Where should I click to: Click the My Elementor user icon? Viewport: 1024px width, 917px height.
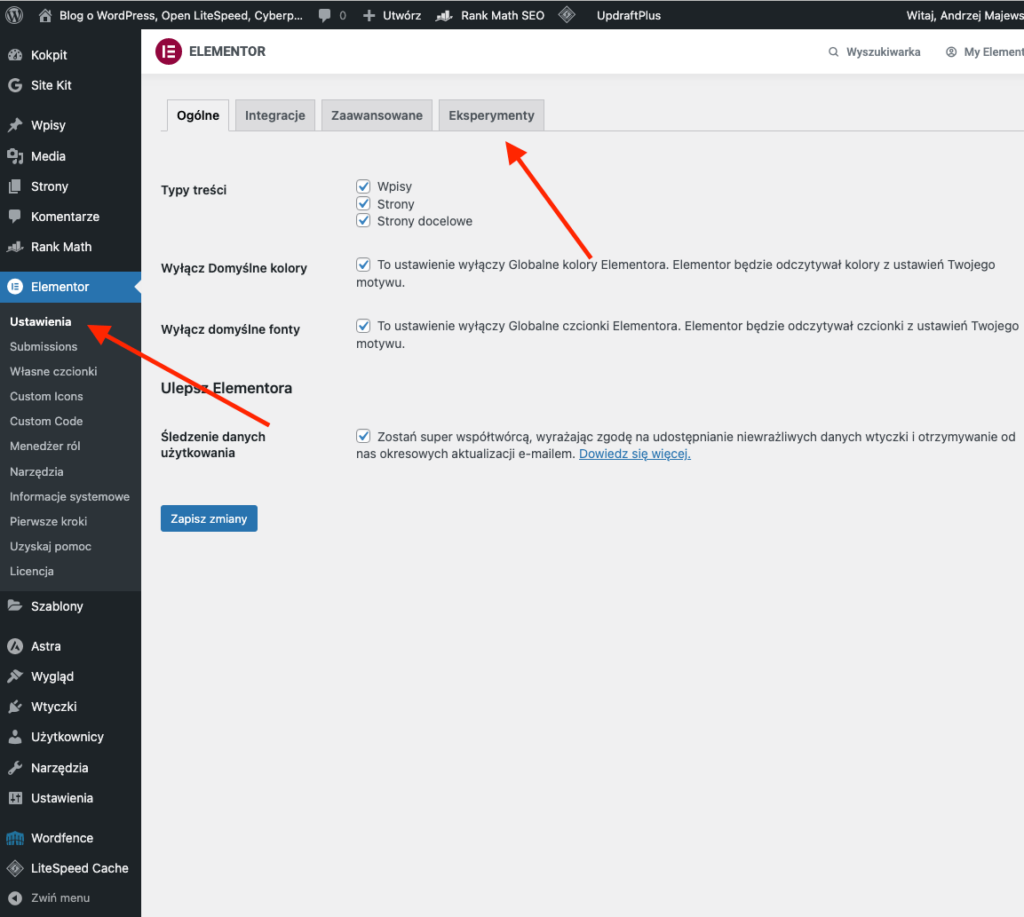pos(952,52)
